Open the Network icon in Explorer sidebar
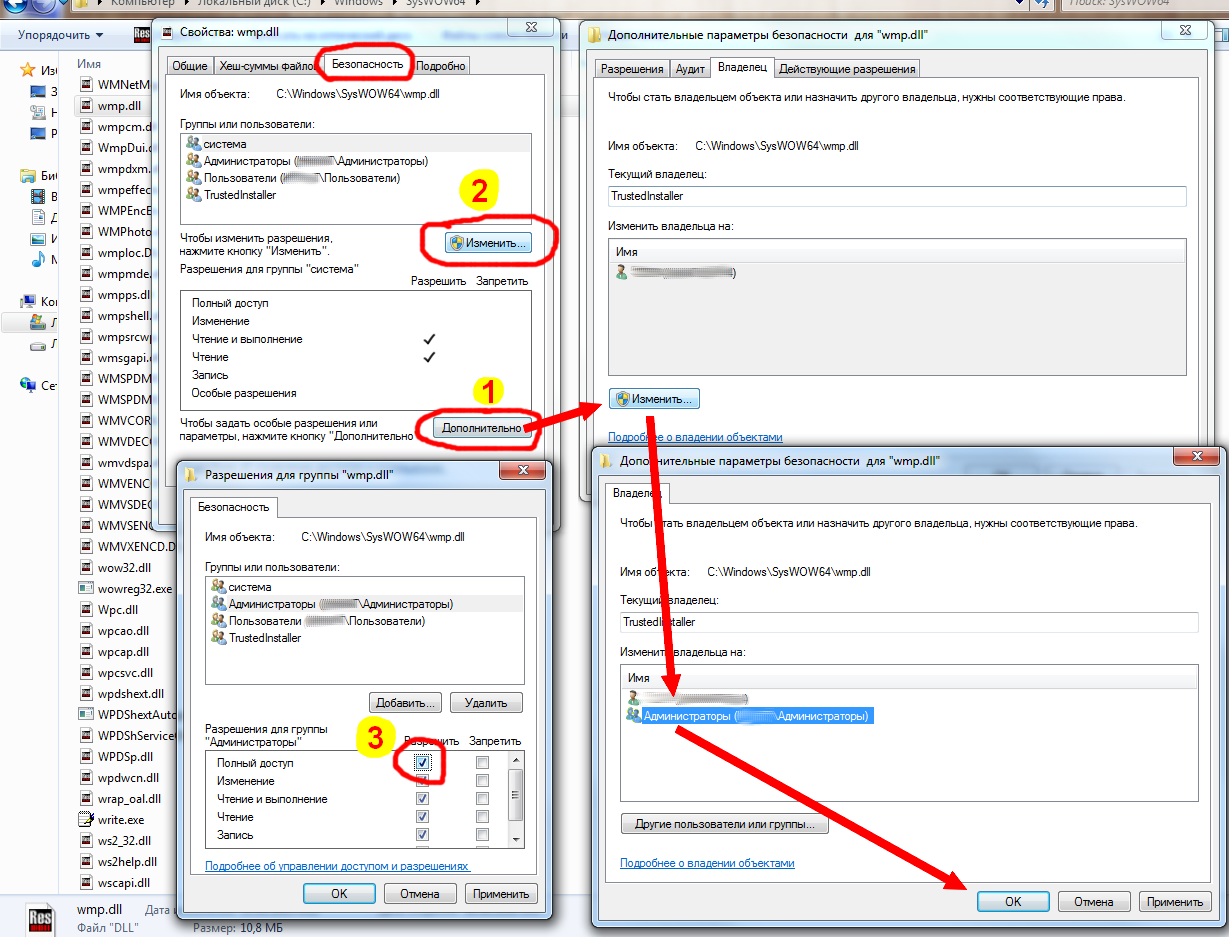This screenshot has width=1229, height=937. [x=28, y=385]
